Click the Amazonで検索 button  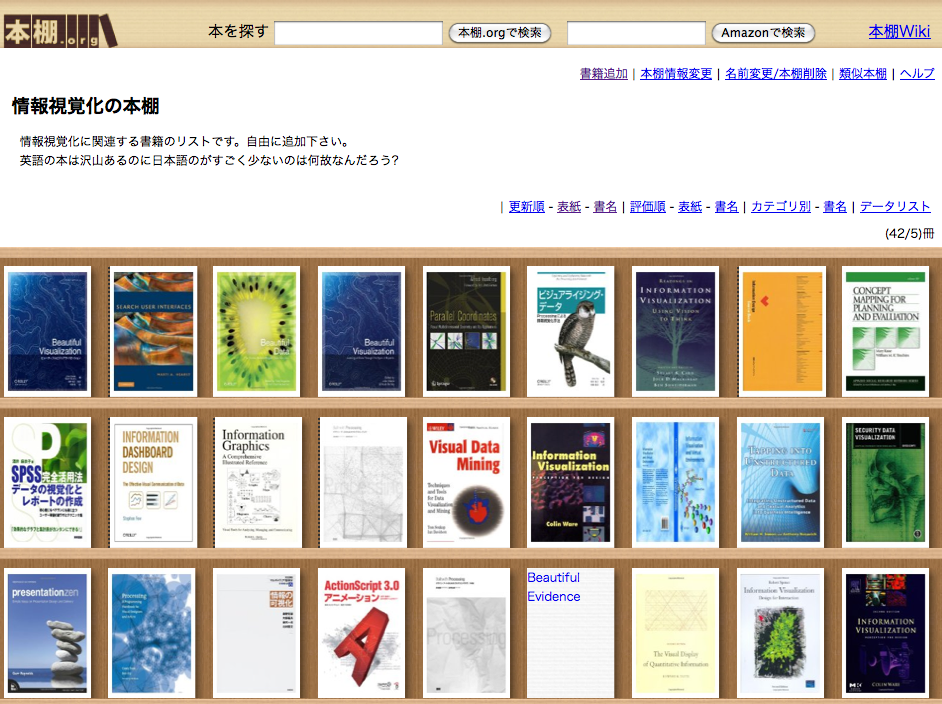pos(763,32)
